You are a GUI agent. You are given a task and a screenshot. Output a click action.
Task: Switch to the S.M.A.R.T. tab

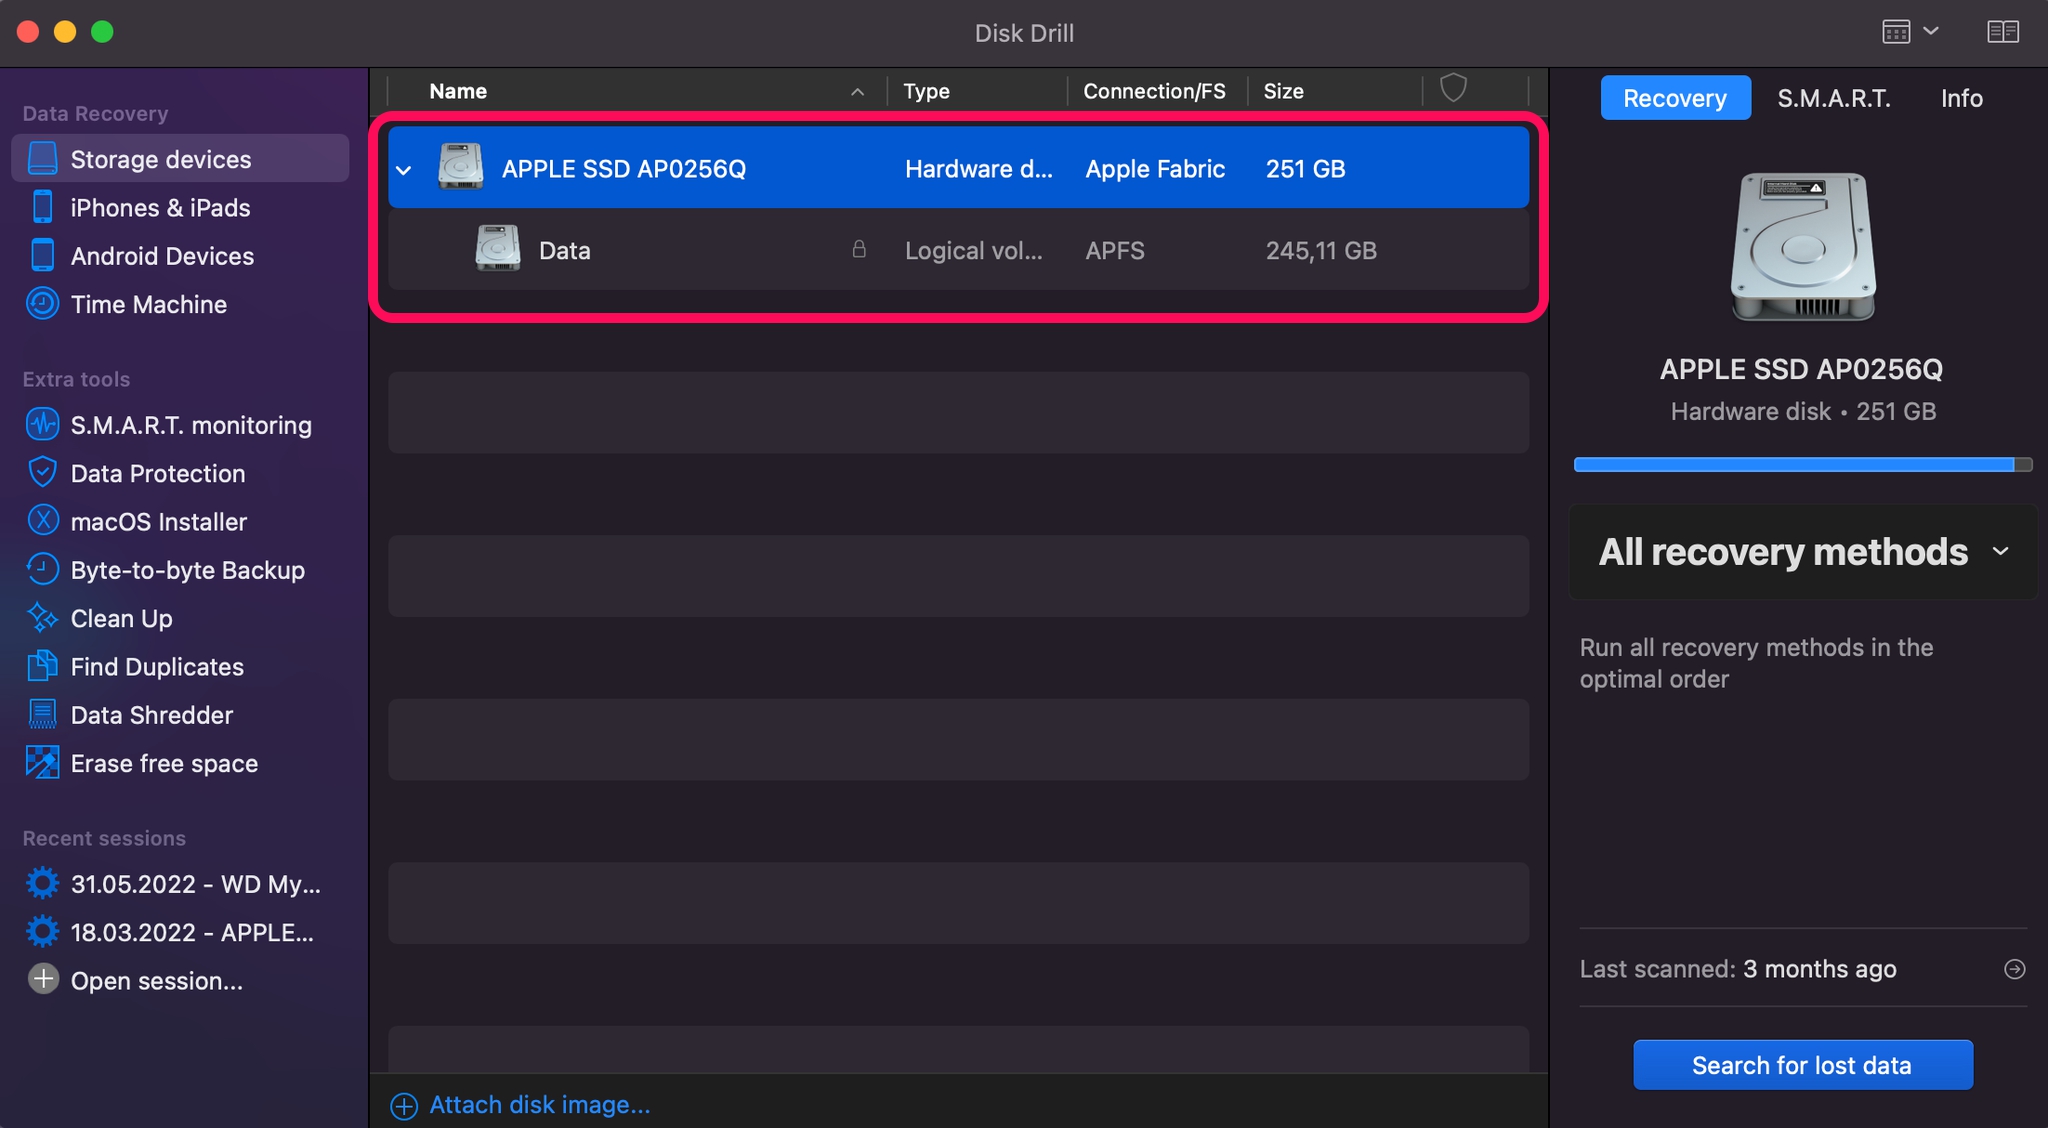[1834, 98]
